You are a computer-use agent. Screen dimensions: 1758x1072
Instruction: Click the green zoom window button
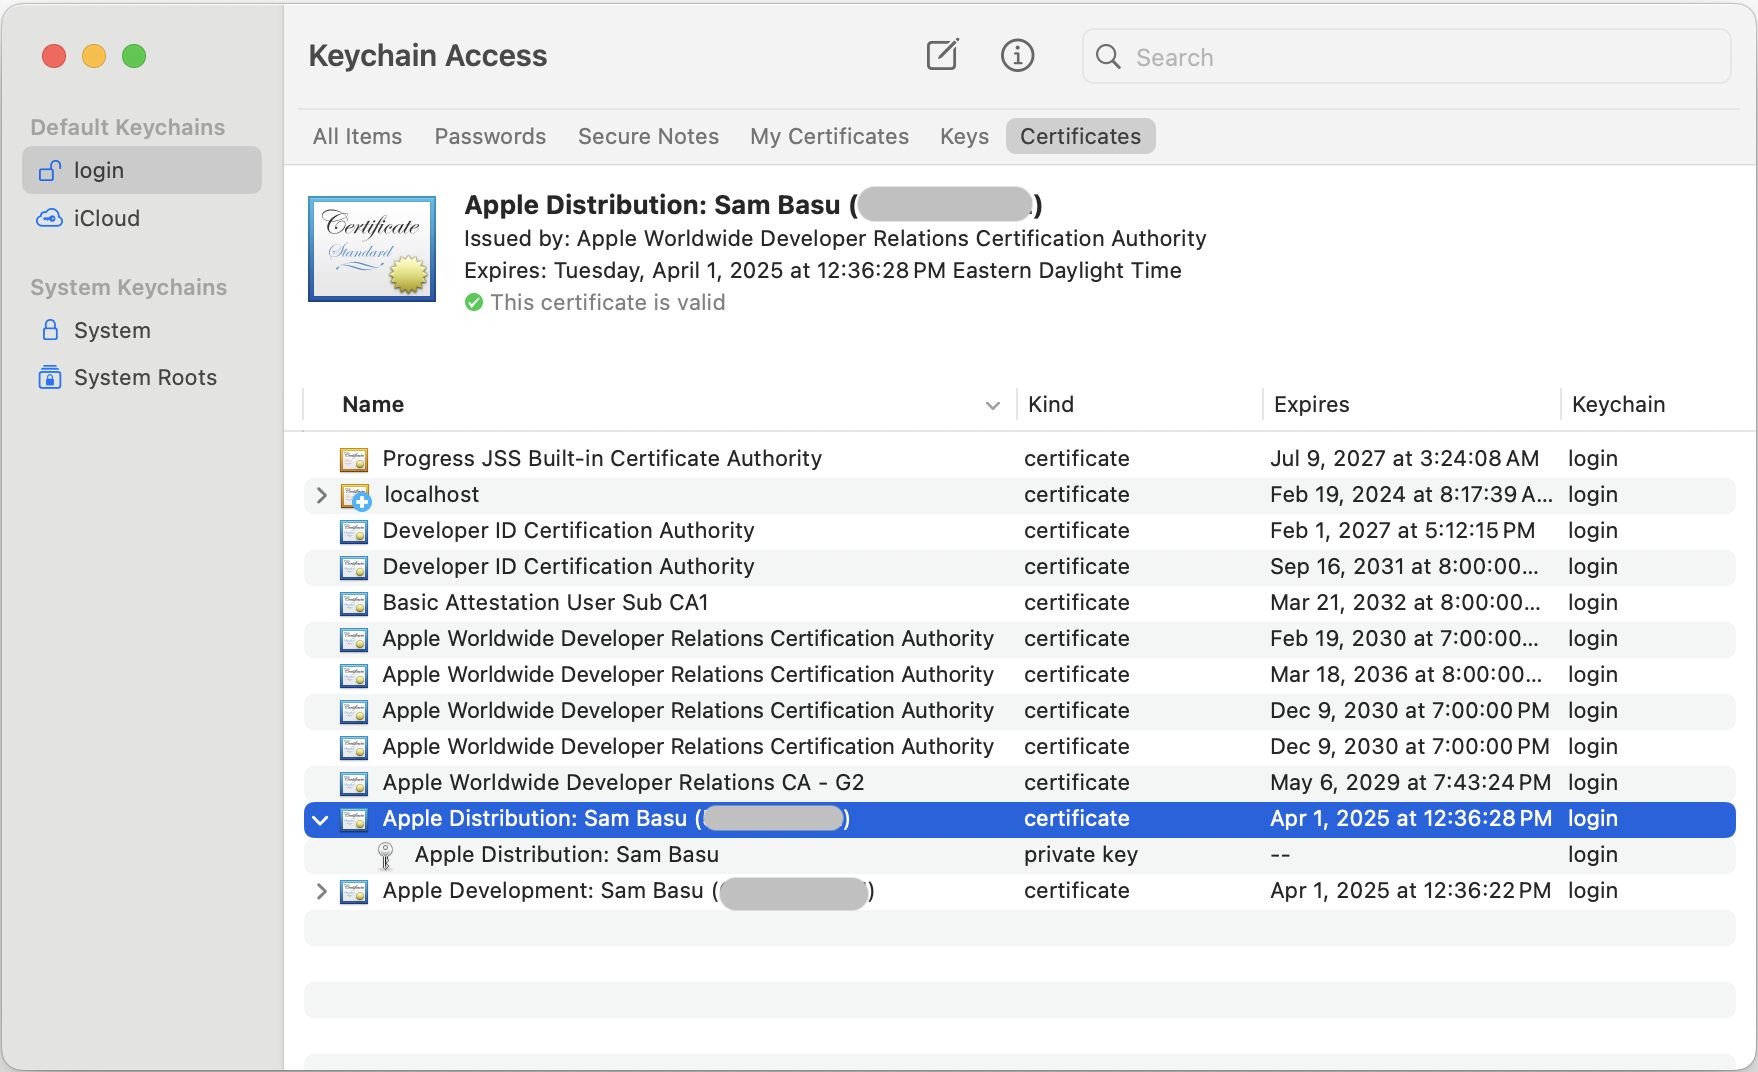(134, 56)
